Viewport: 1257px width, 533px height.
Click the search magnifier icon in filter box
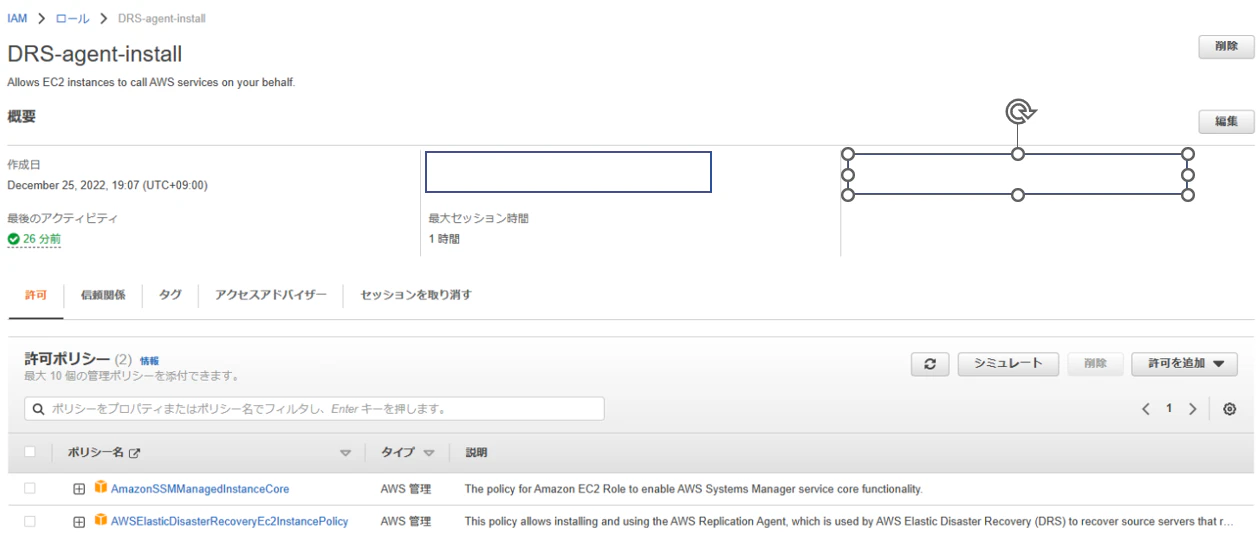coord(38,409)
